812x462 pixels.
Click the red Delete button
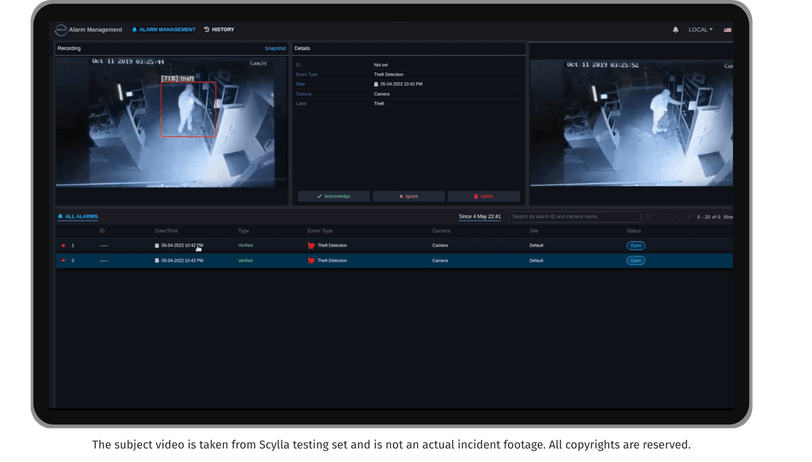coord(484,196)
